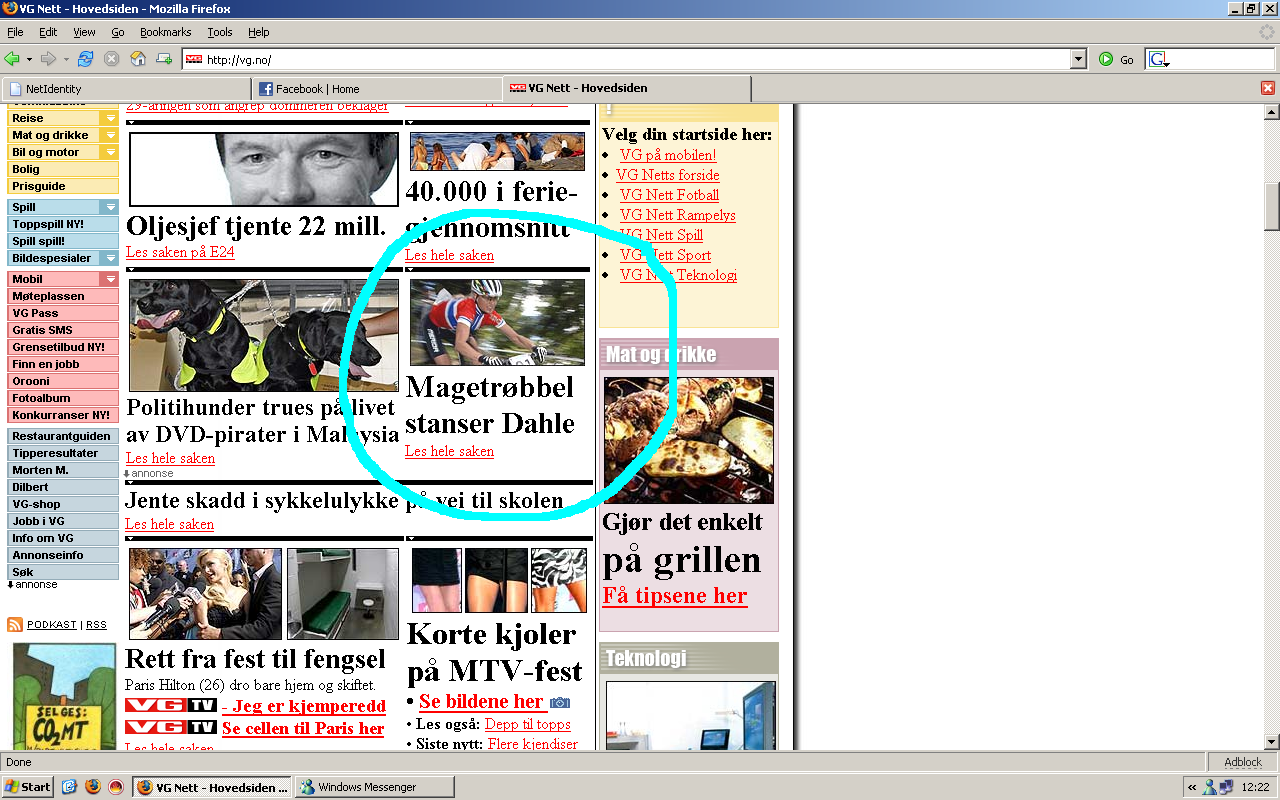Viewport: 1280px width, 800px height.
Task: Open the Go menu
Action: point(118,32)
